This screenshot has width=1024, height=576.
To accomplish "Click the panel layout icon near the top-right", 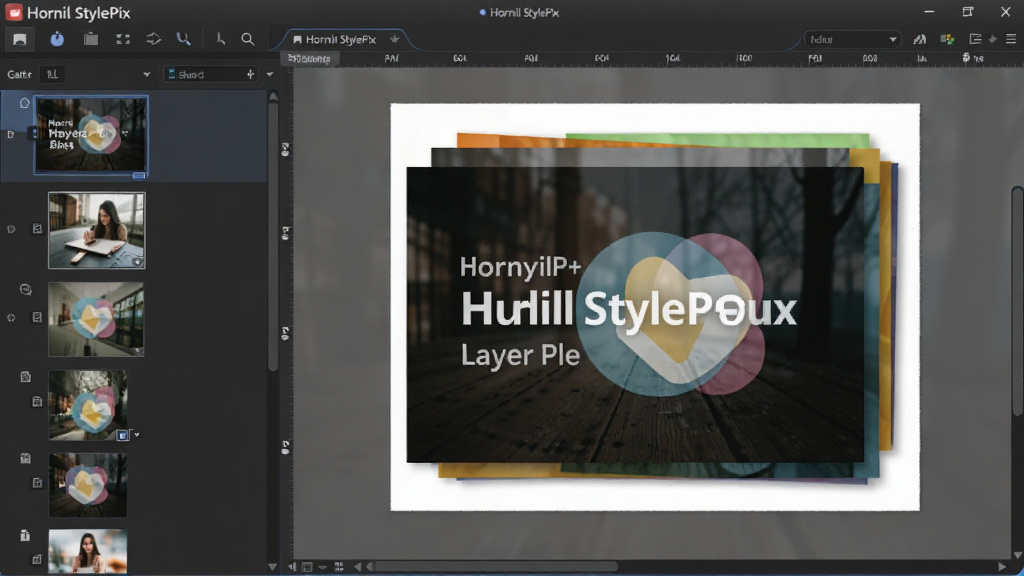I will tap(975, 39).
